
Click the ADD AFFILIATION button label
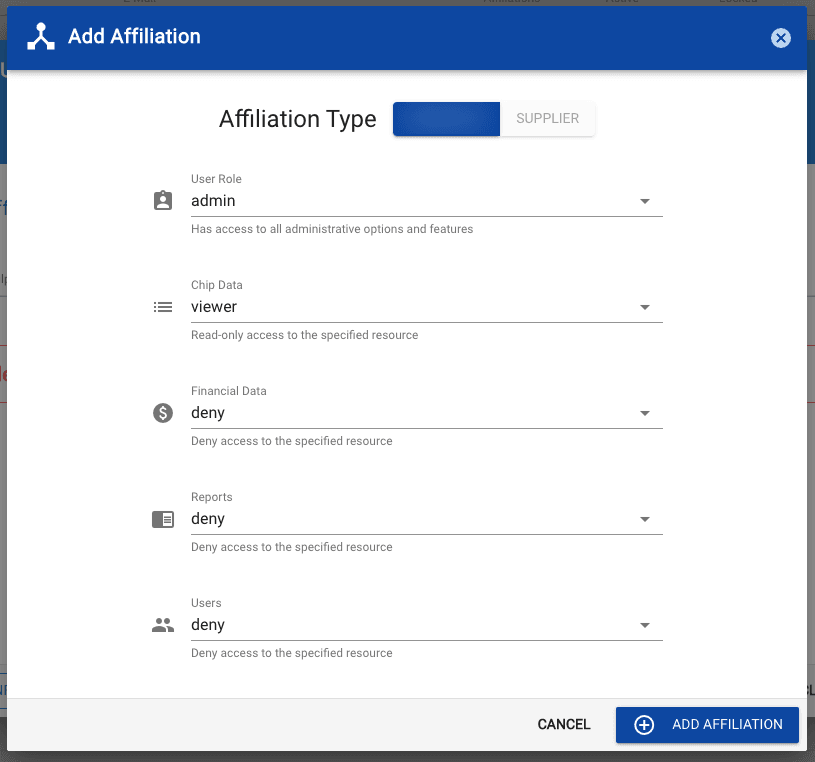(727, 725)
